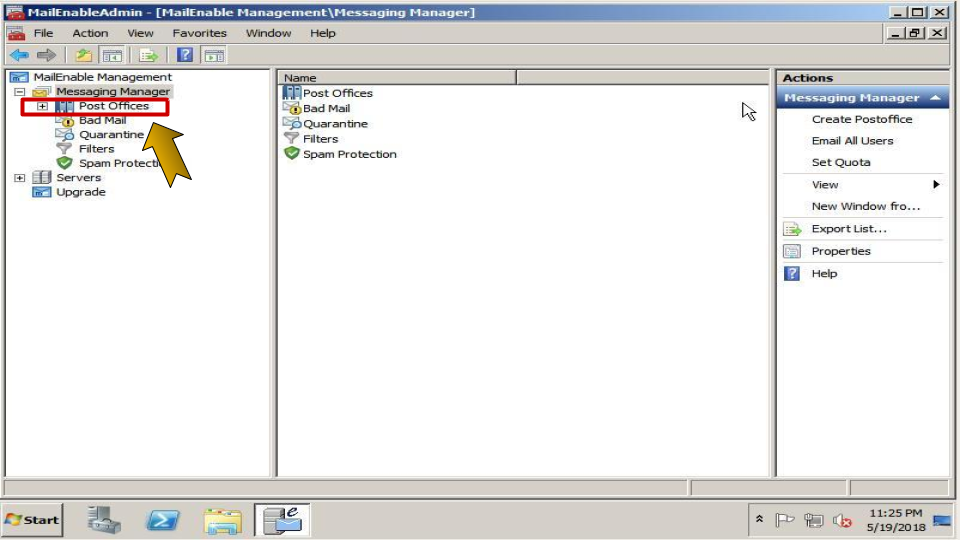Click the Filters funnel icon in the tree
Screen dimensions: 960x540
click(x=64, y=149)
